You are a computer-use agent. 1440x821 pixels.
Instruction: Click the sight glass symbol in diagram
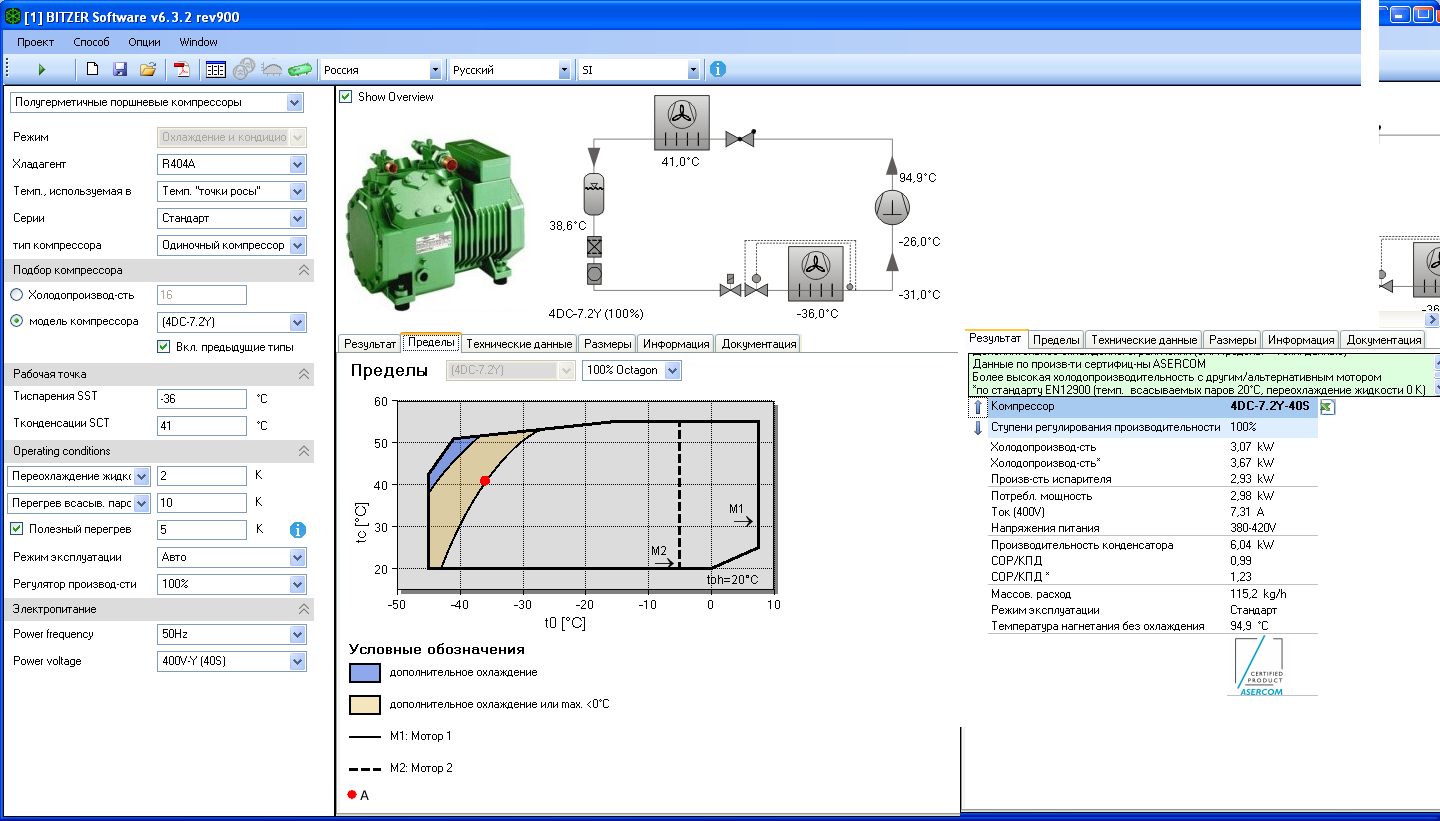pyautogui.click(x=593, y=273)
